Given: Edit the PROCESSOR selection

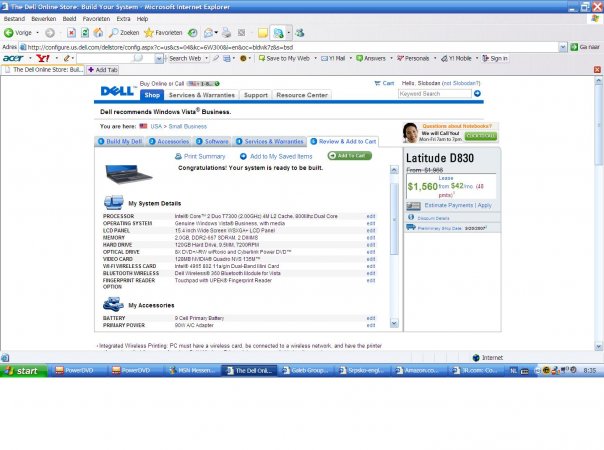Looking at the screenshot, I should click(x=371, y=216).
